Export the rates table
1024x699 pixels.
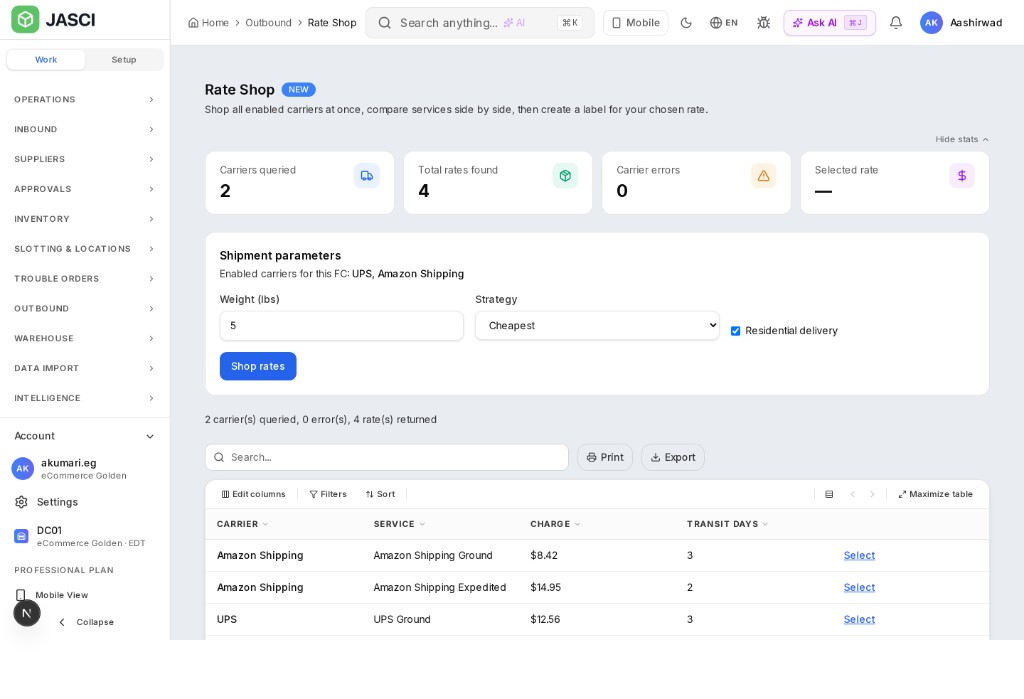click(x=673, y=457)
